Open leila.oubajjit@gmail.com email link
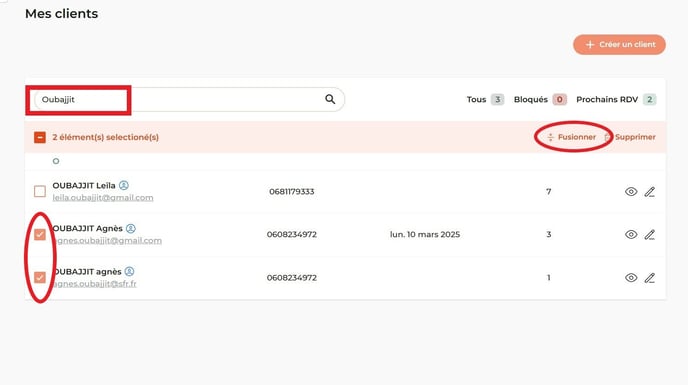Viewport: 688px width, 385px height. (x=103, y=198)
